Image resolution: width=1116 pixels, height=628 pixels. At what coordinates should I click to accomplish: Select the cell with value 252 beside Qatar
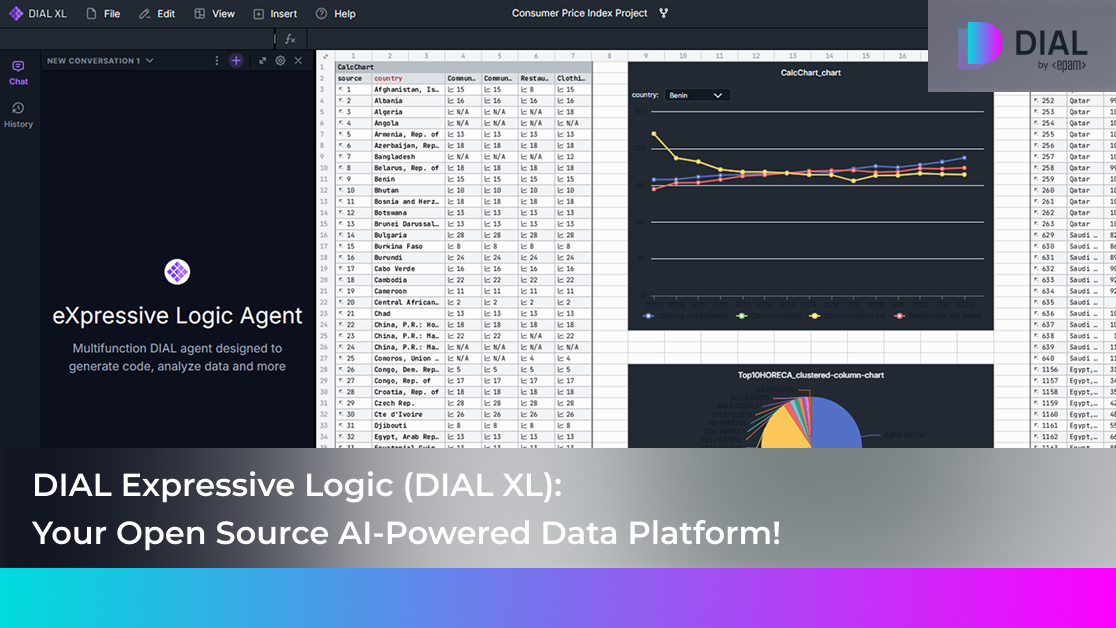tap(1048, 101)
